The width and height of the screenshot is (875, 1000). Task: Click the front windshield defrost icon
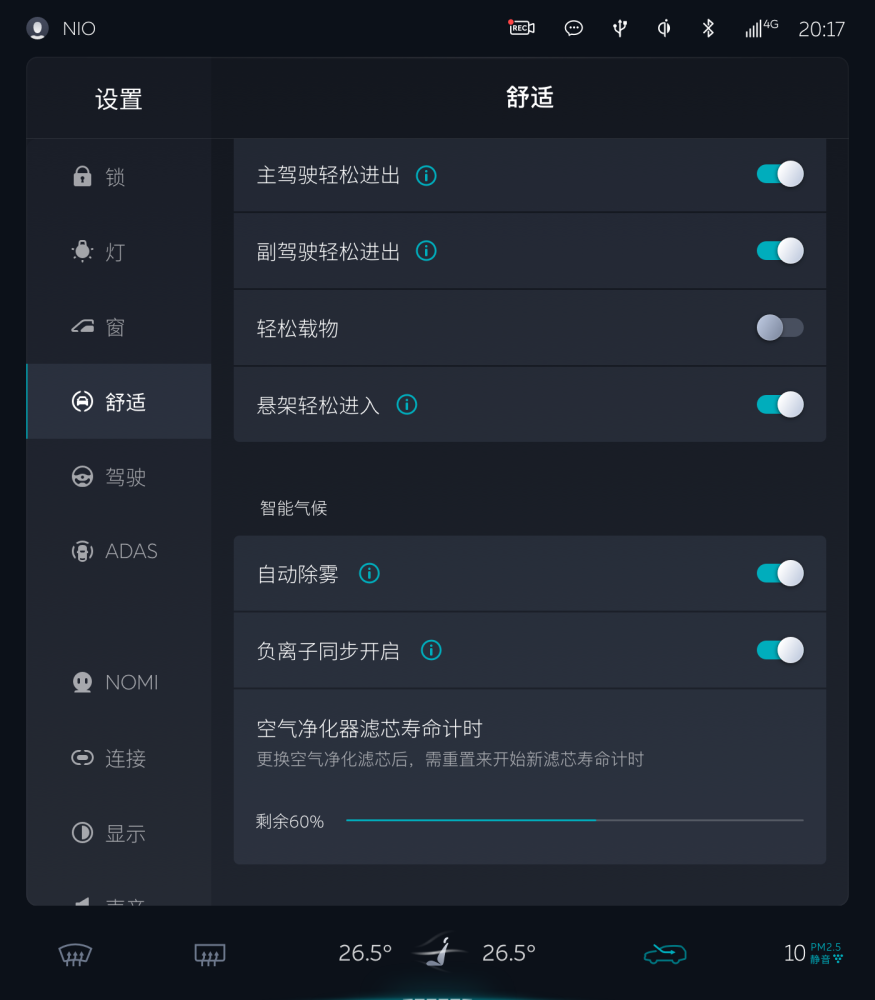pos(76,954)
